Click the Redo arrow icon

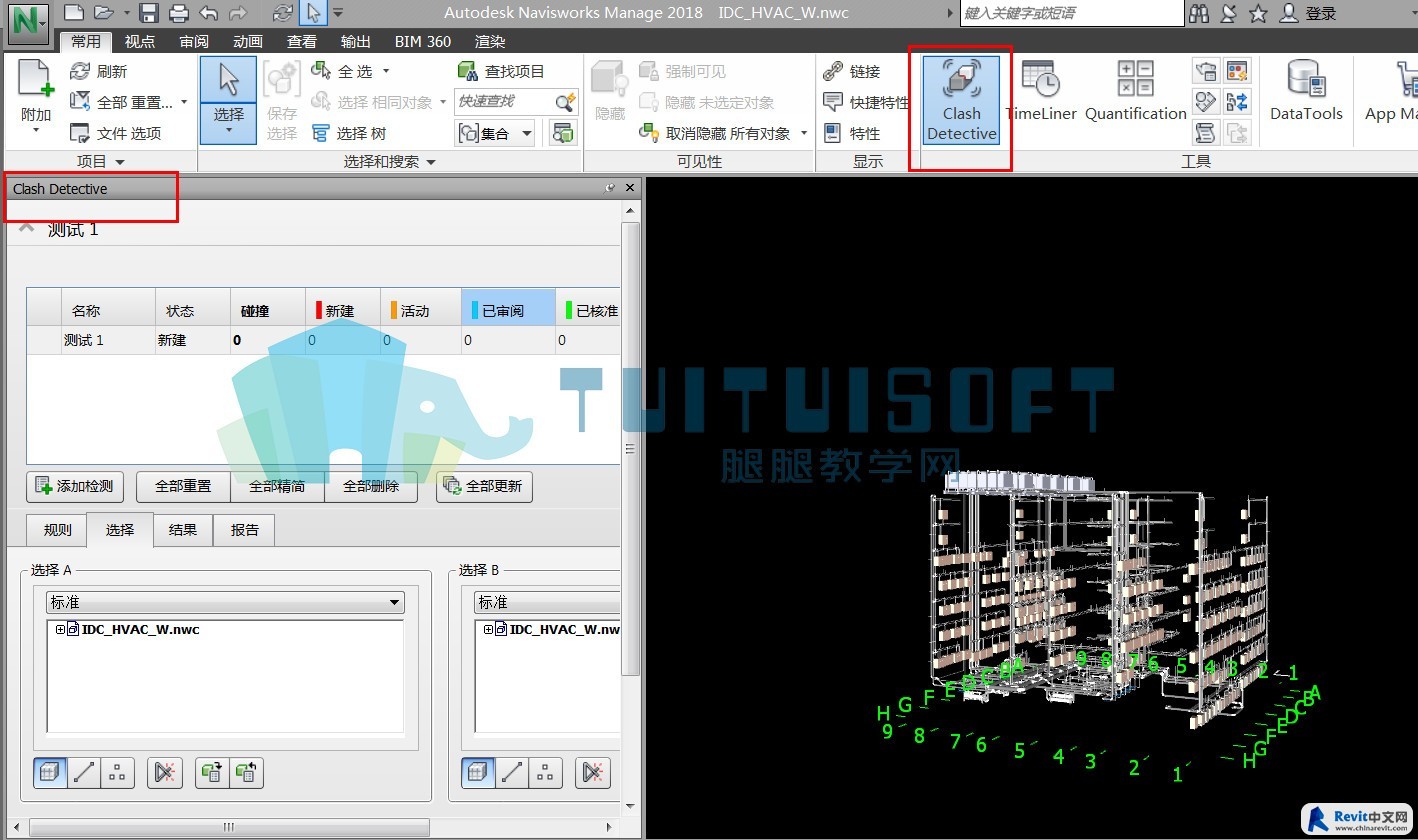click(237, 13)
